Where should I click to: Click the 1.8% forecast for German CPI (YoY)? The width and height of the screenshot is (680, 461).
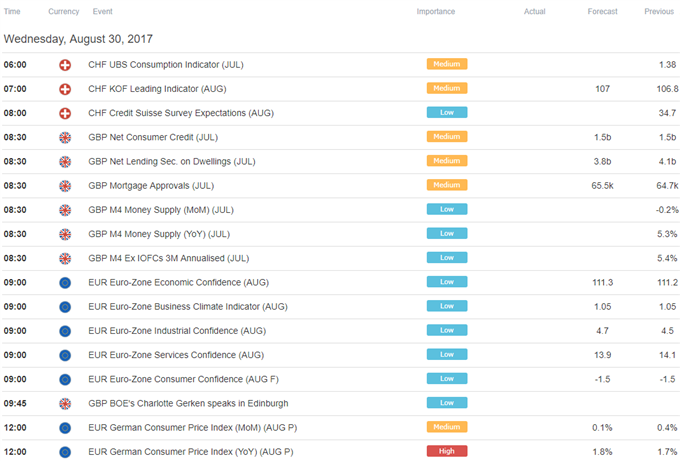coord(602,452)
